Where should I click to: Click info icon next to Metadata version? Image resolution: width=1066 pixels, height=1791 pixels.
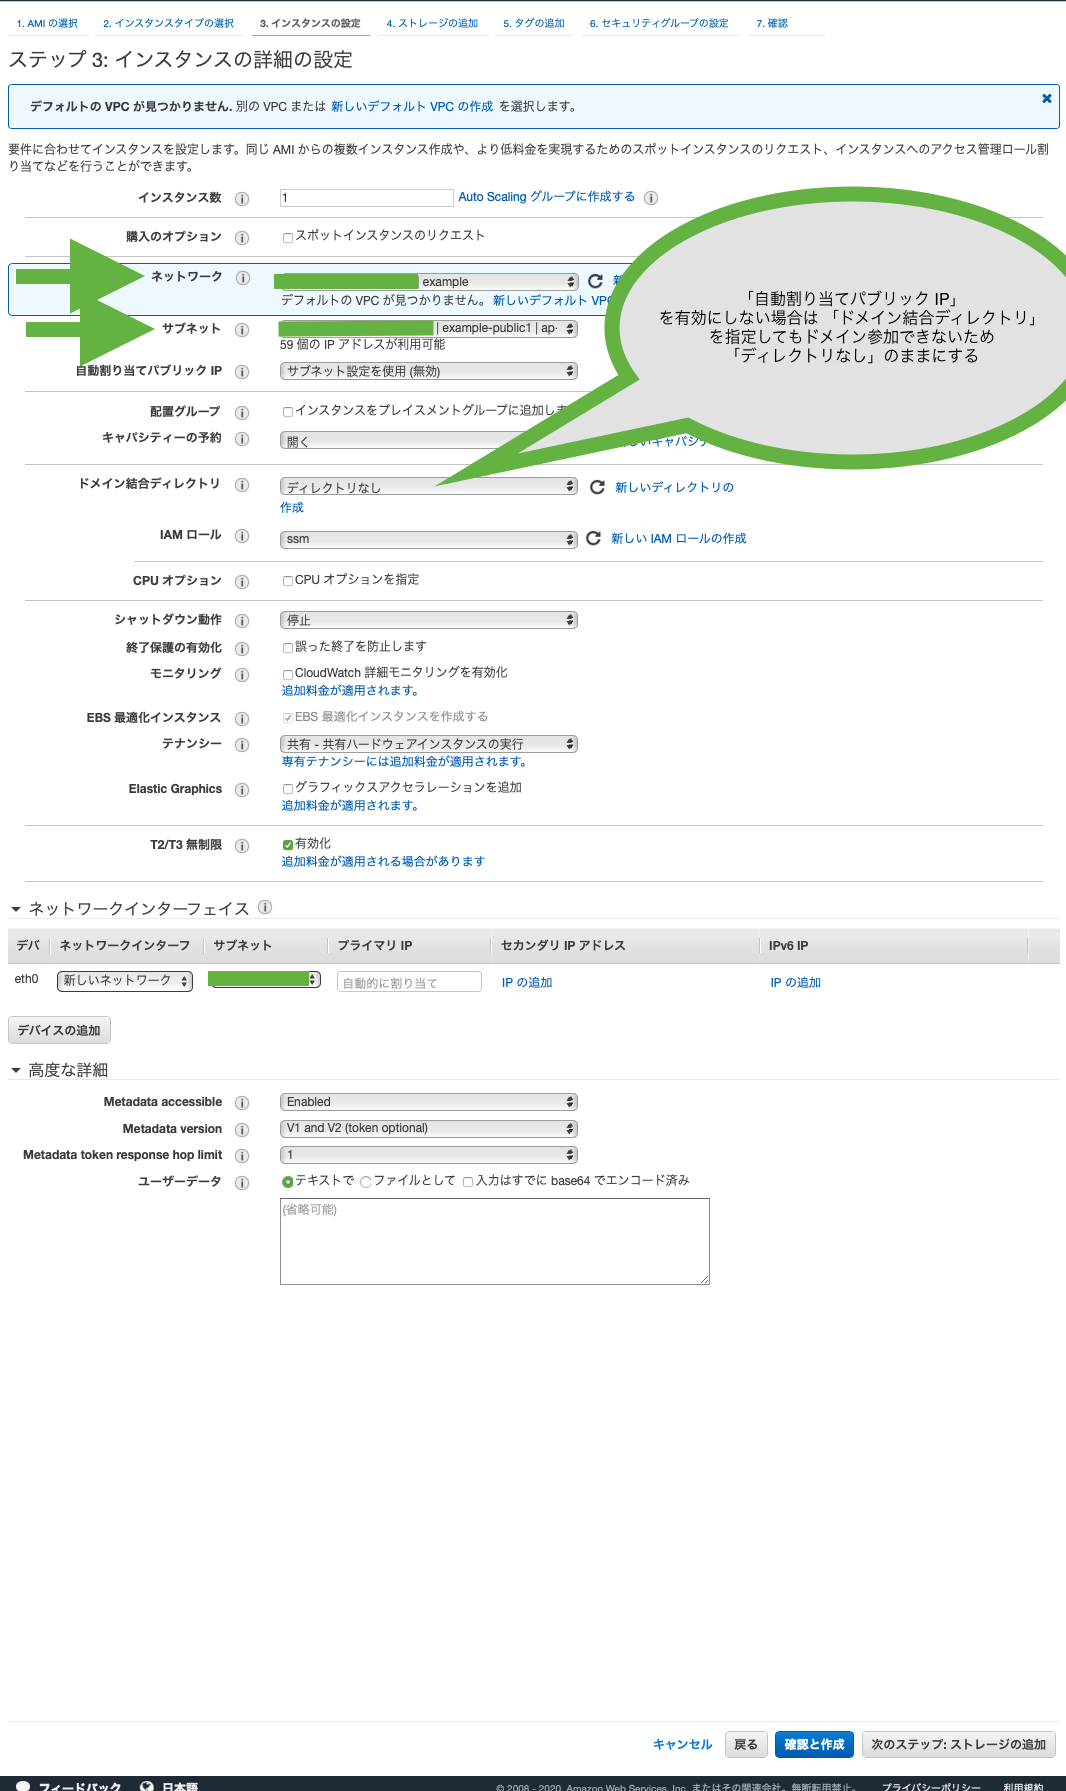pyautogui.click(x=242, y=1130)
